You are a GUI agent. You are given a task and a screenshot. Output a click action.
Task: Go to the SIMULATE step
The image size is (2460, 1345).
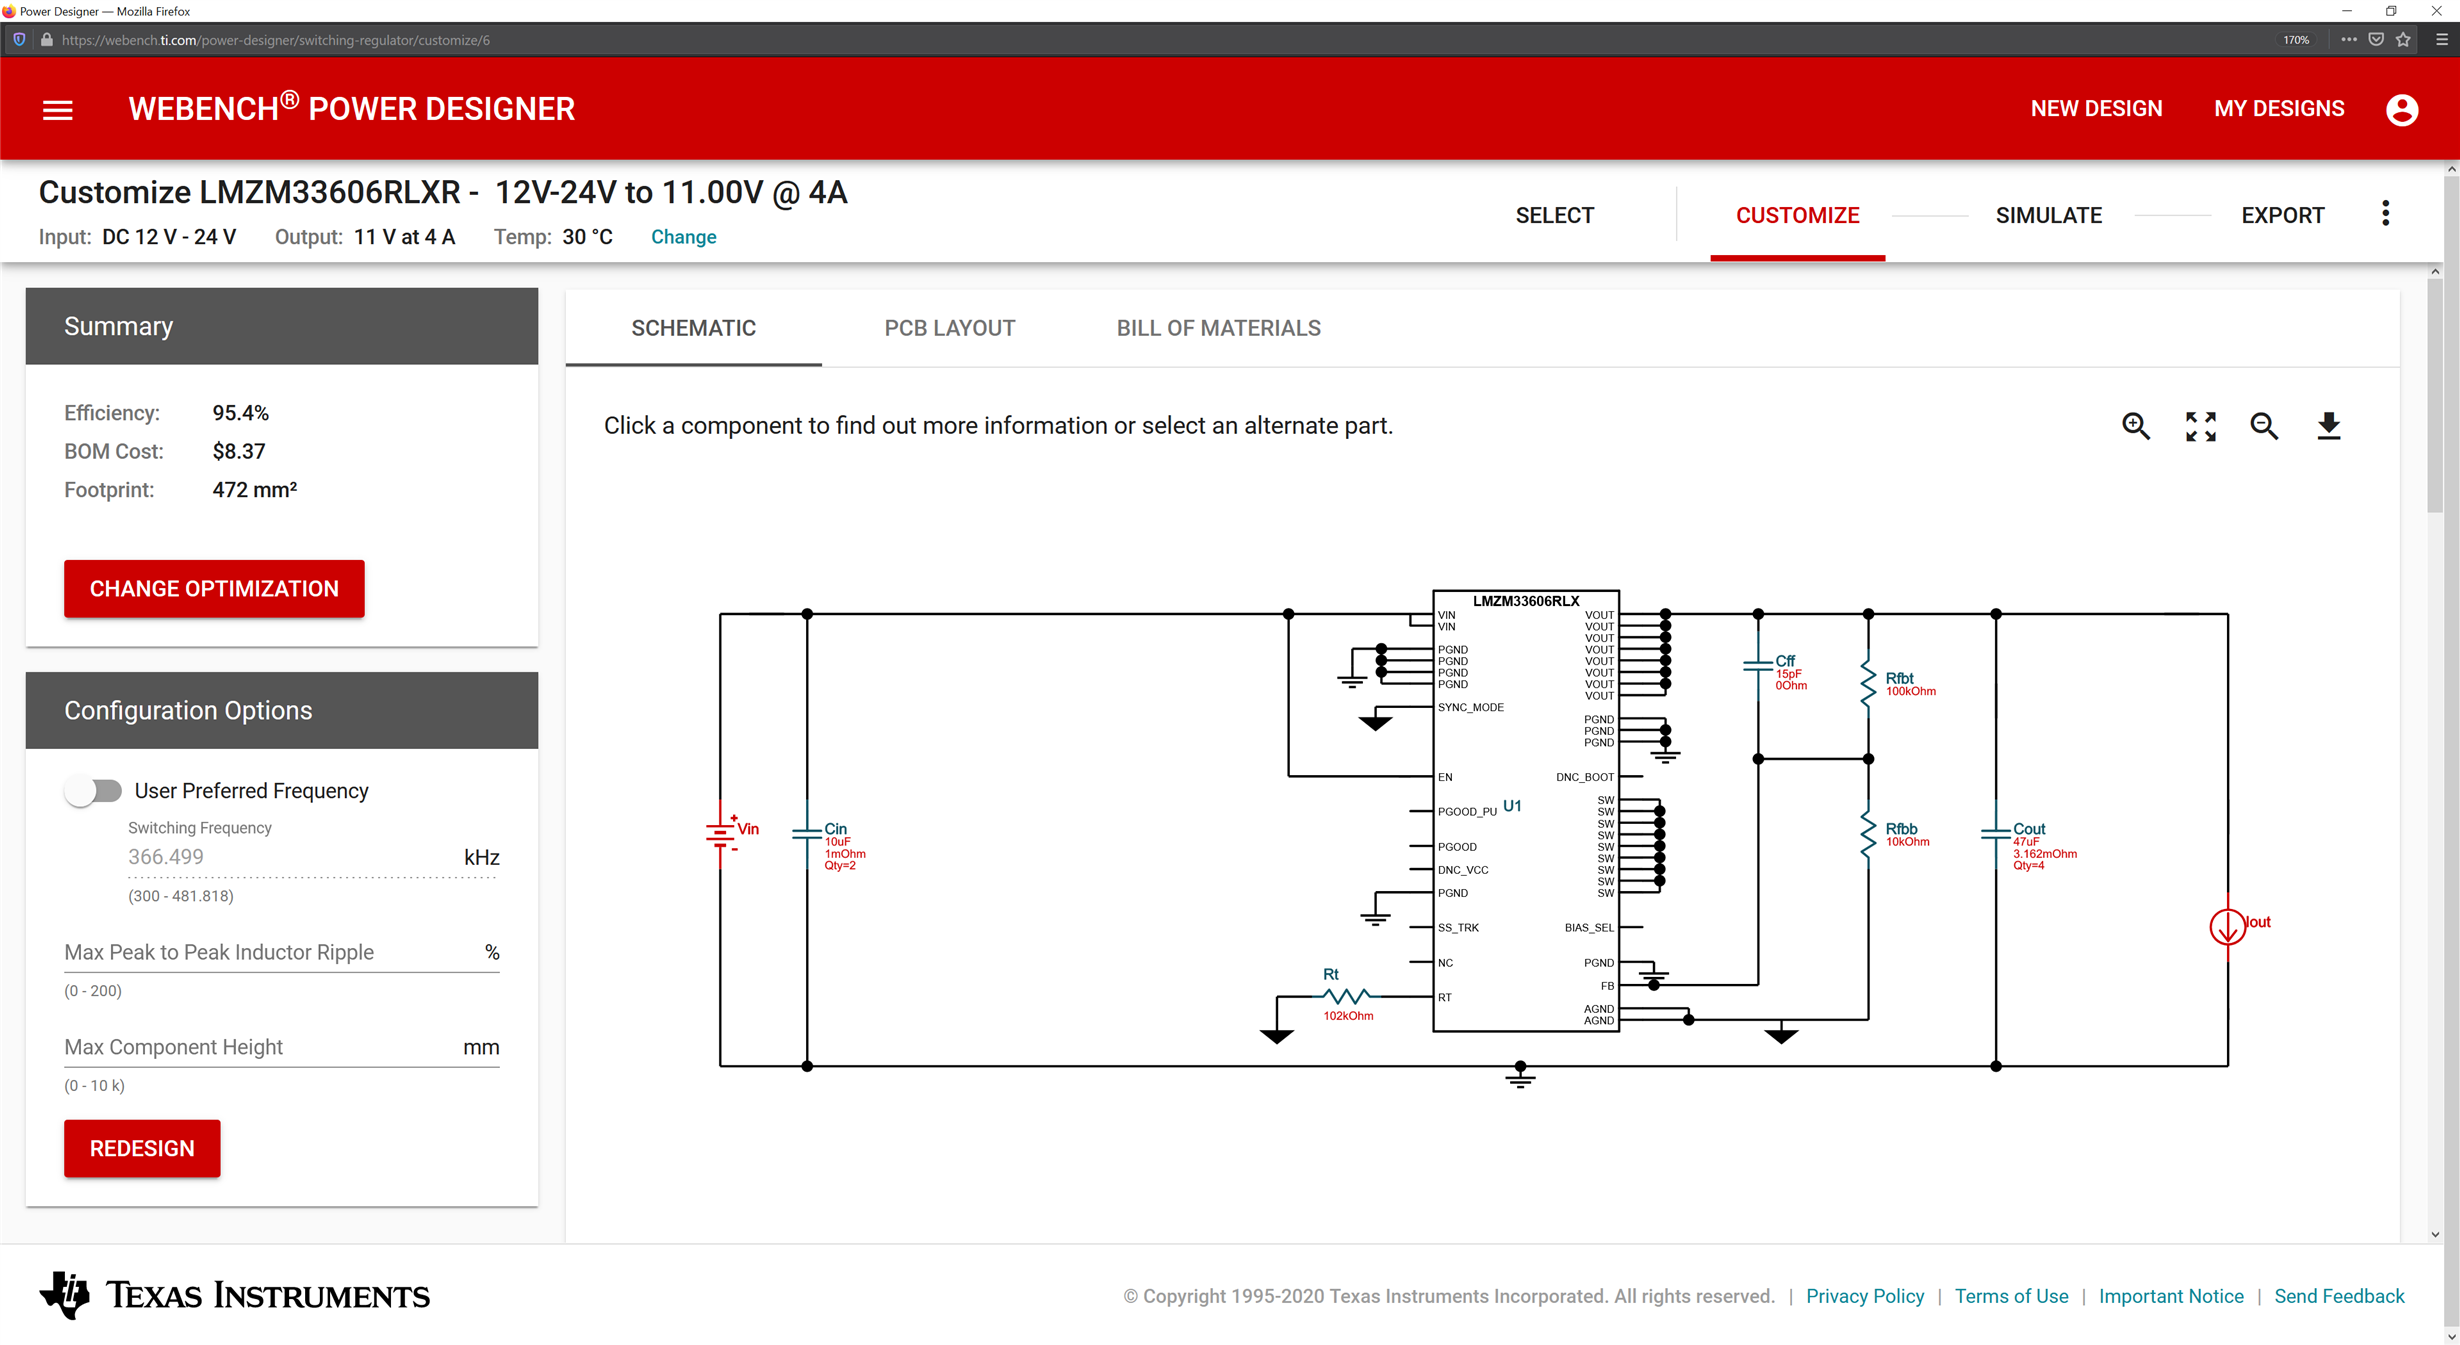pyautogui.click(x=2048, y=216)
